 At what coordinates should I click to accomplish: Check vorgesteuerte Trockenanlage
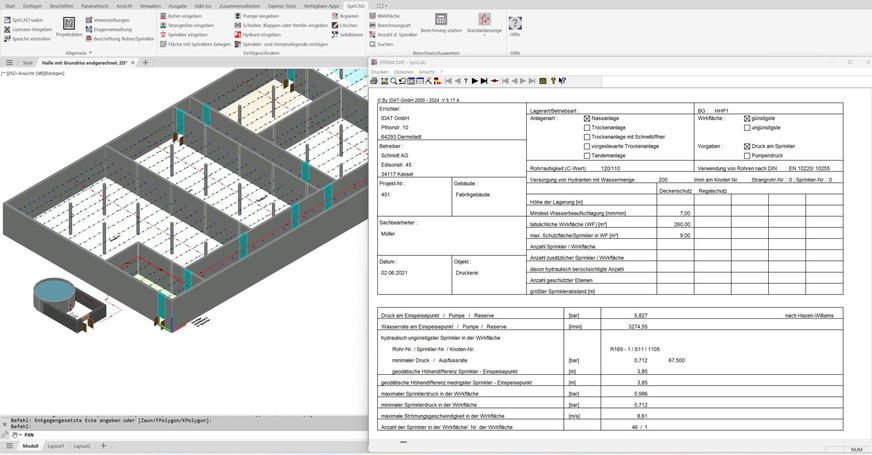coord(587,146)
